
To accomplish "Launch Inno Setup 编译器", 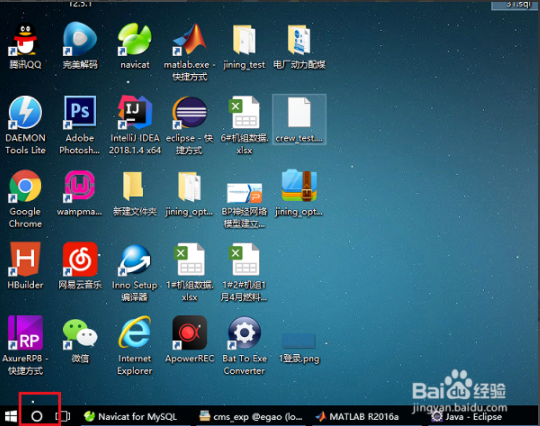I will [135, 272].
